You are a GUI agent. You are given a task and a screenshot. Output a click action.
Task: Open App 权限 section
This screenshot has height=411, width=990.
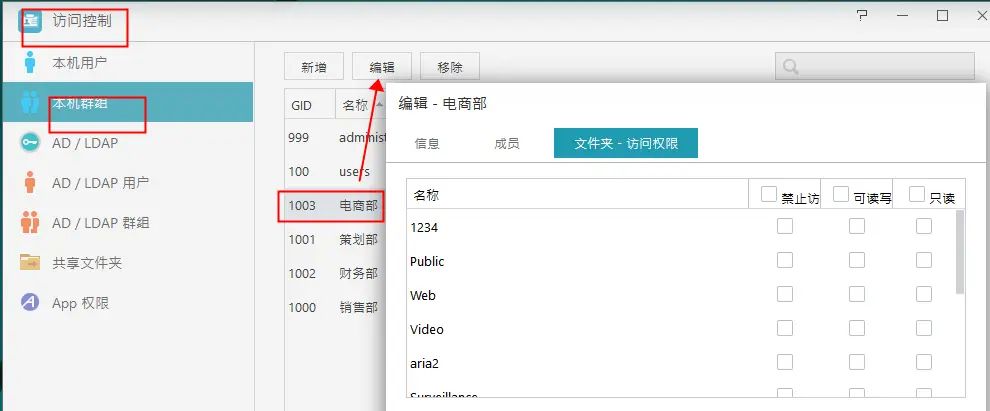click(127, 303)
